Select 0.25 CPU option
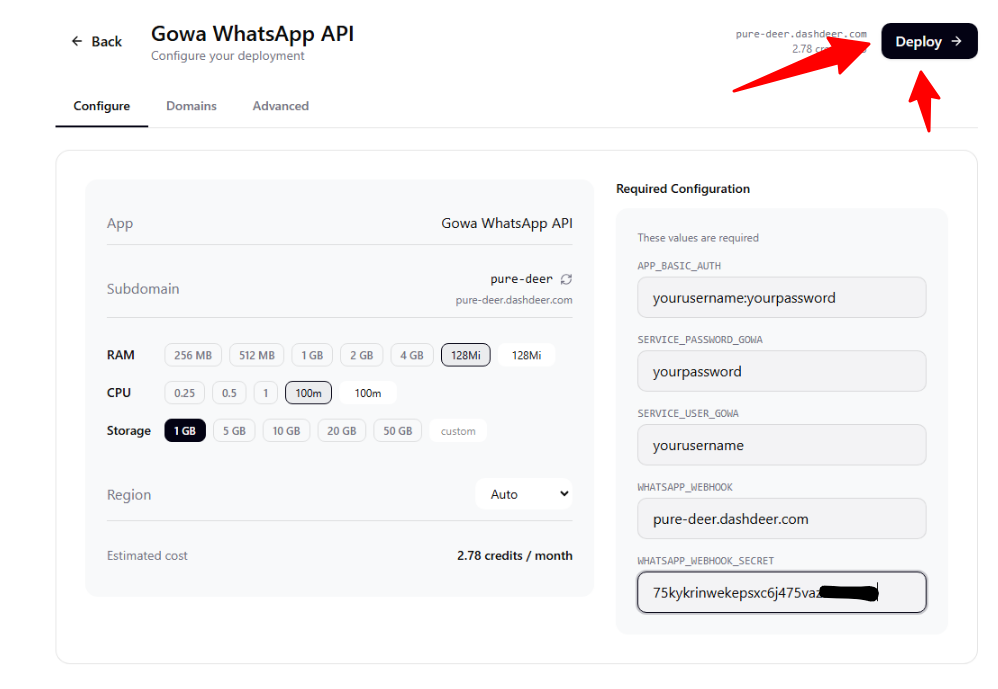The width and height of the screenshot is (998, 689). tap(185, 393)
